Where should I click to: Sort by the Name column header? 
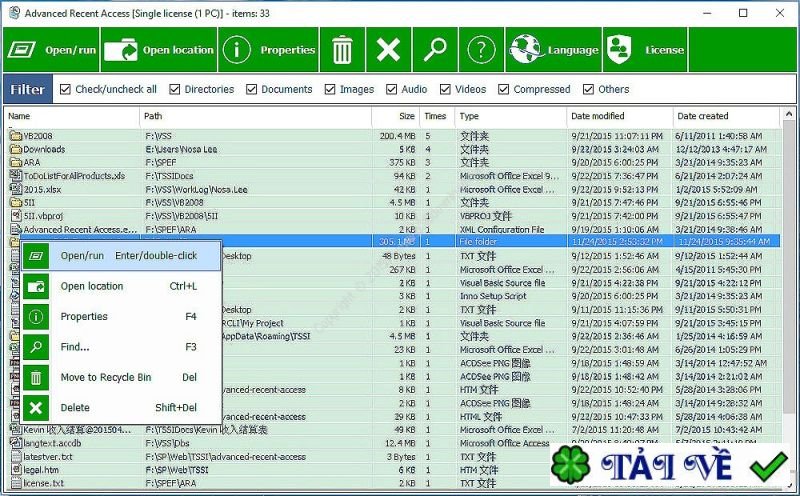pos(71,116)
